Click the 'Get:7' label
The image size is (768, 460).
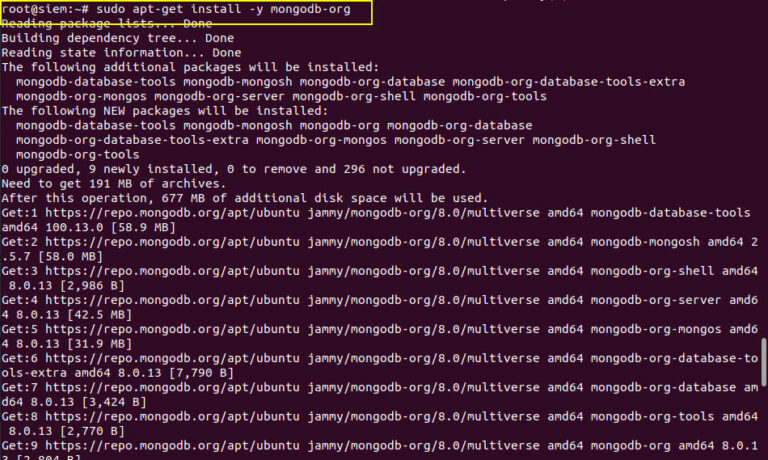[x=20, y=387]
